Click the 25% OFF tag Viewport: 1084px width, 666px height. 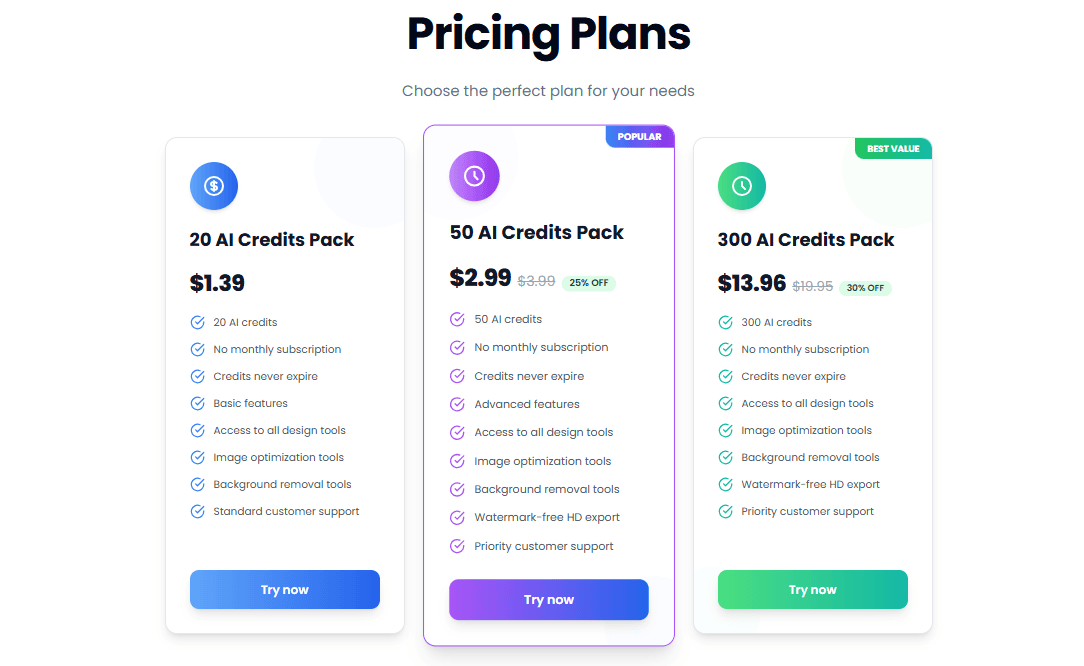coord(588,283)
